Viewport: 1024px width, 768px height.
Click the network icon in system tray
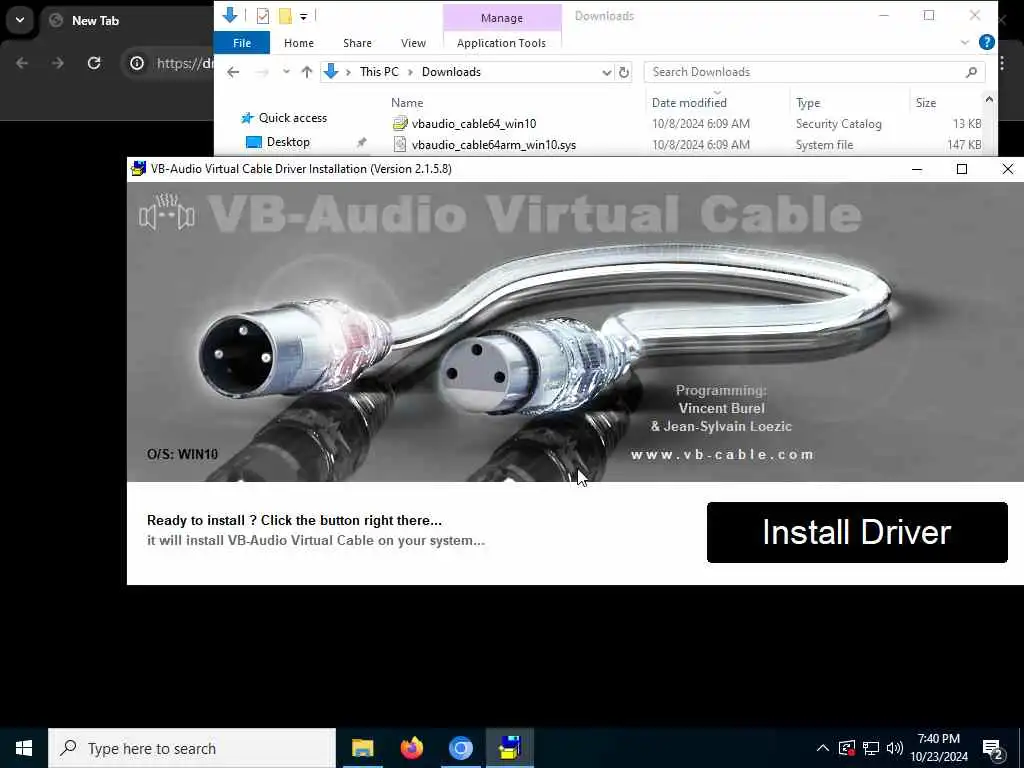click(871, 748)
